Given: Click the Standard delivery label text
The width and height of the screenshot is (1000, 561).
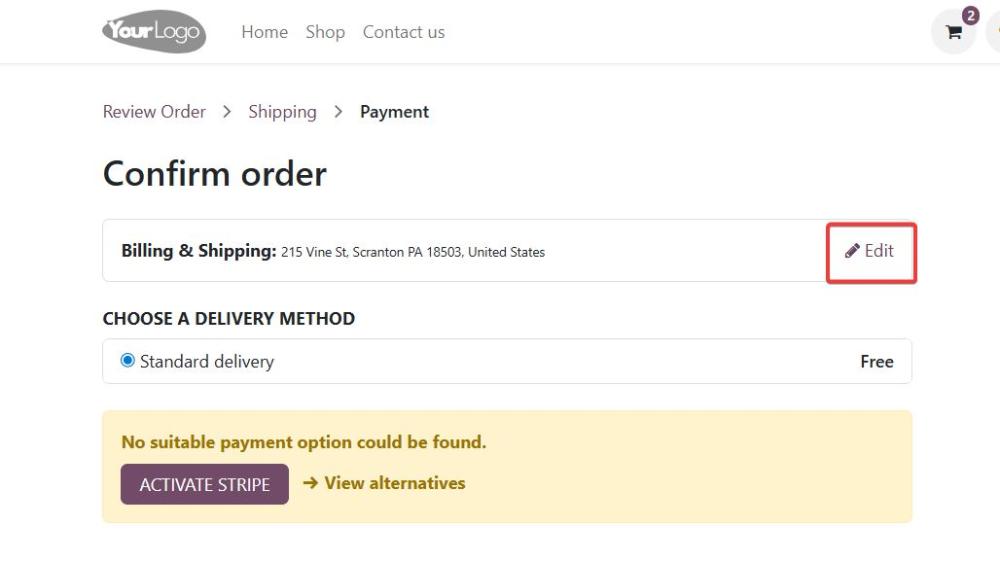Looking at the screenshot, I should pos(207,361).
